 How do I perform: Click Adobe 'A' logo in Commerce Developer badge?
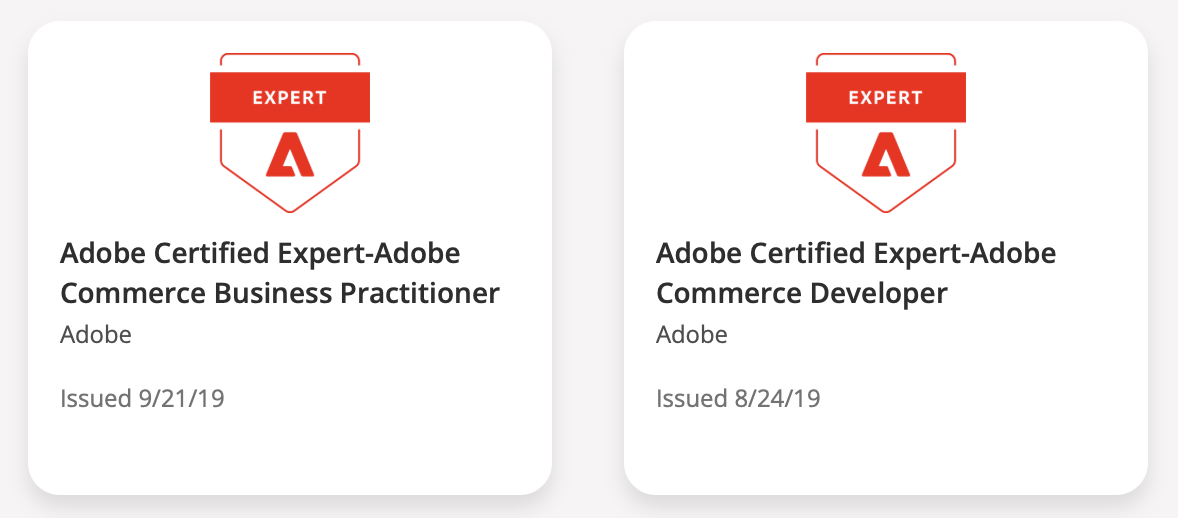click(886, 154)
